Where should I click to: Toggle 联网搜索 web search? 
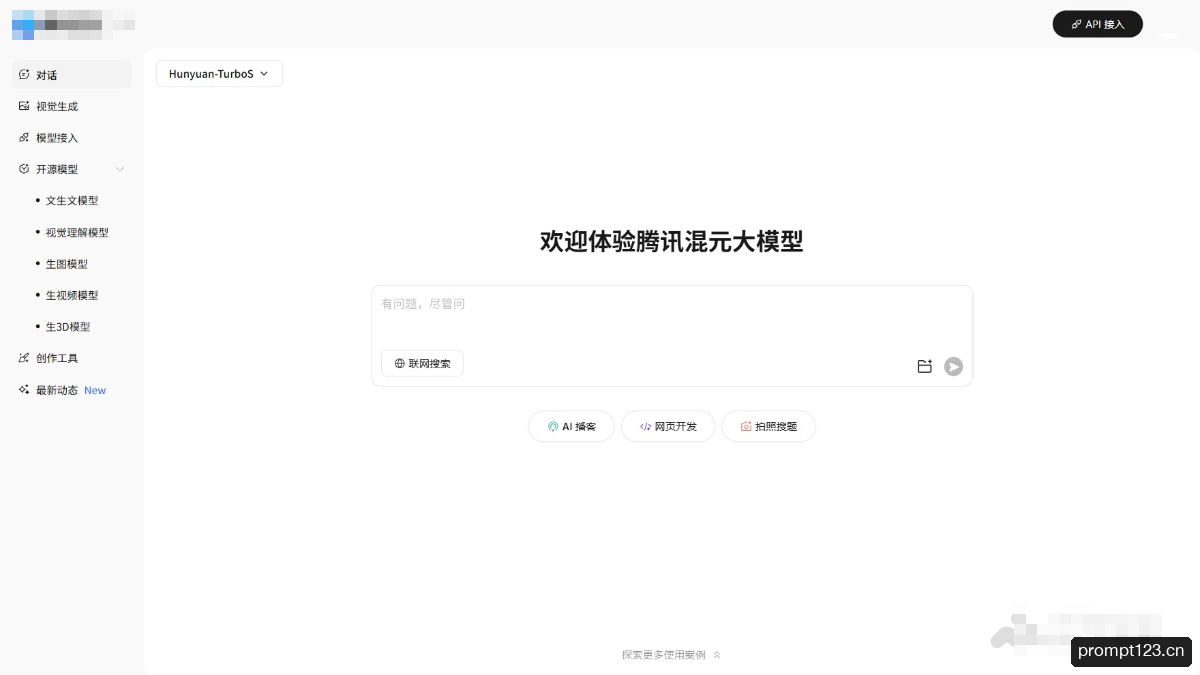(x=422, y=364)
